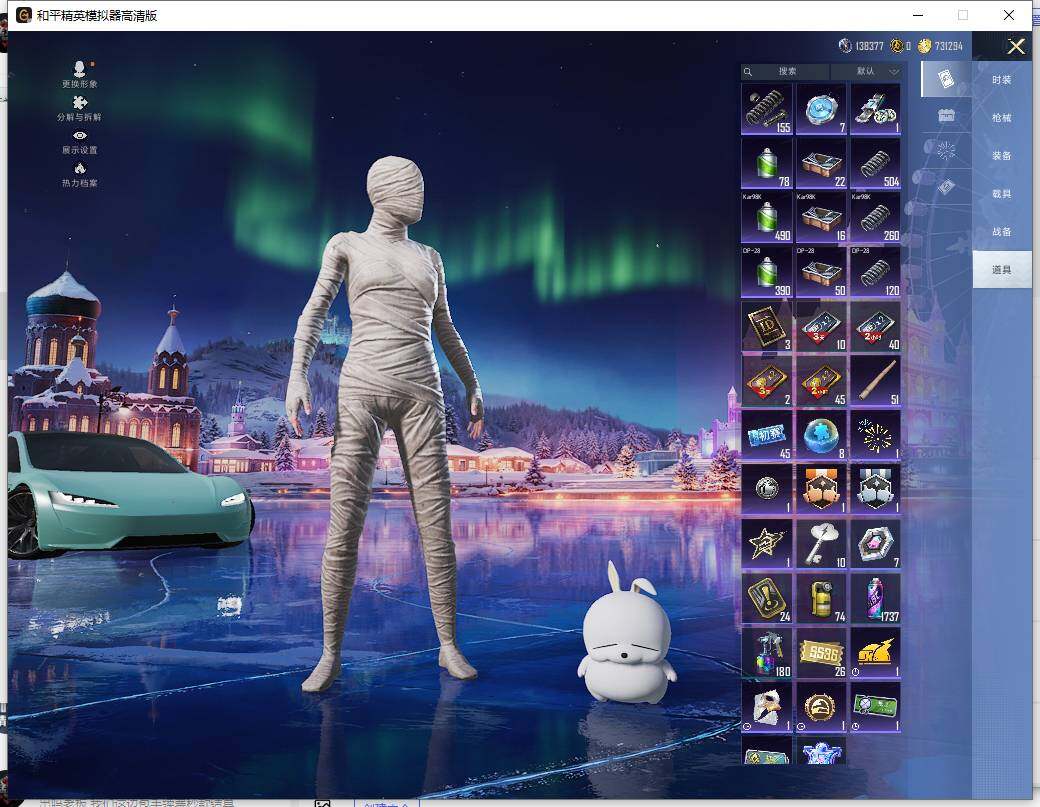Select the silver ribbon medal item
The image size is (1040, 807).
[x=876, y=489]
